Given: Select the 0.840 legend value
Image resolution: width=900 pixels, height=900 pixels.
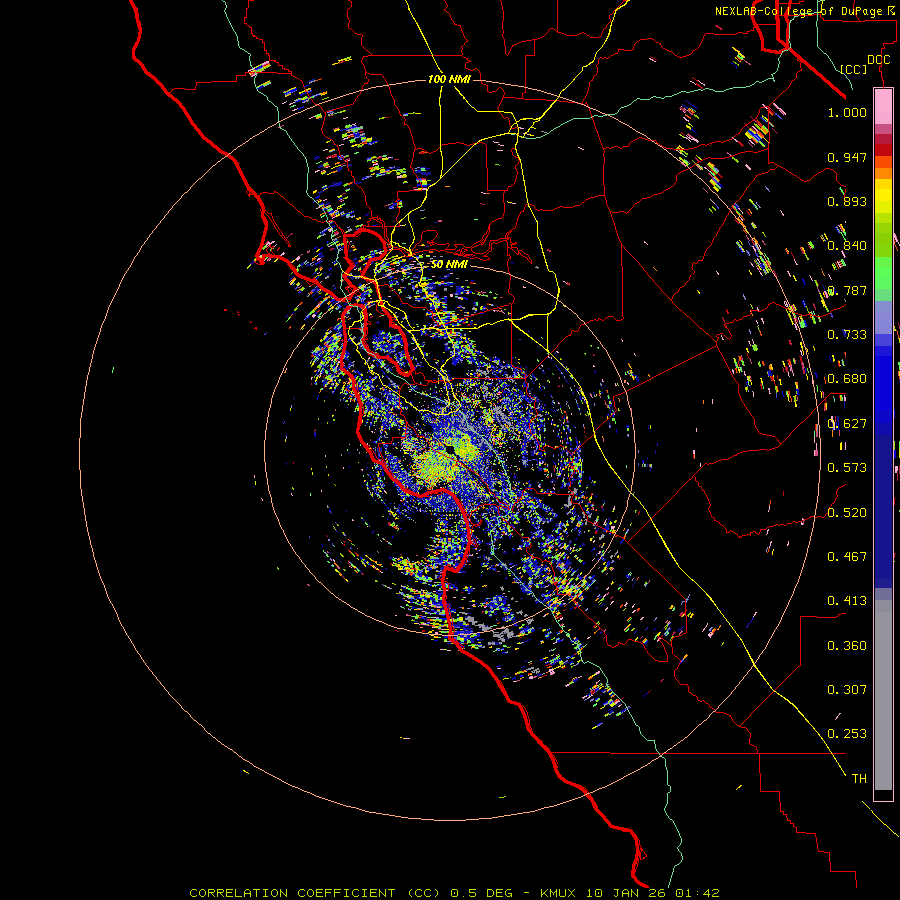Looking at the screenshot, I should [x=847, y=246].
